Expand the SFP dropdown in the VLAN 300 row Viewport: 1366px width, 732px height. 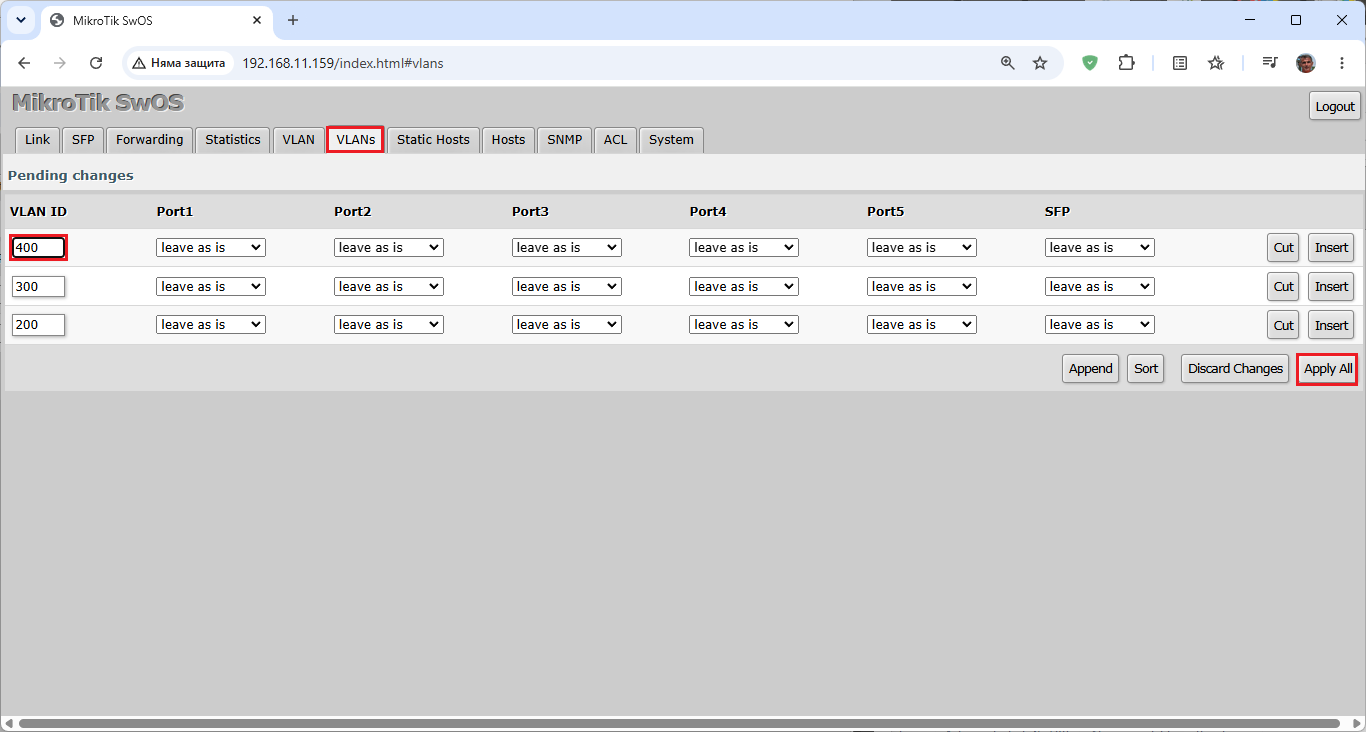point(1099,287)
